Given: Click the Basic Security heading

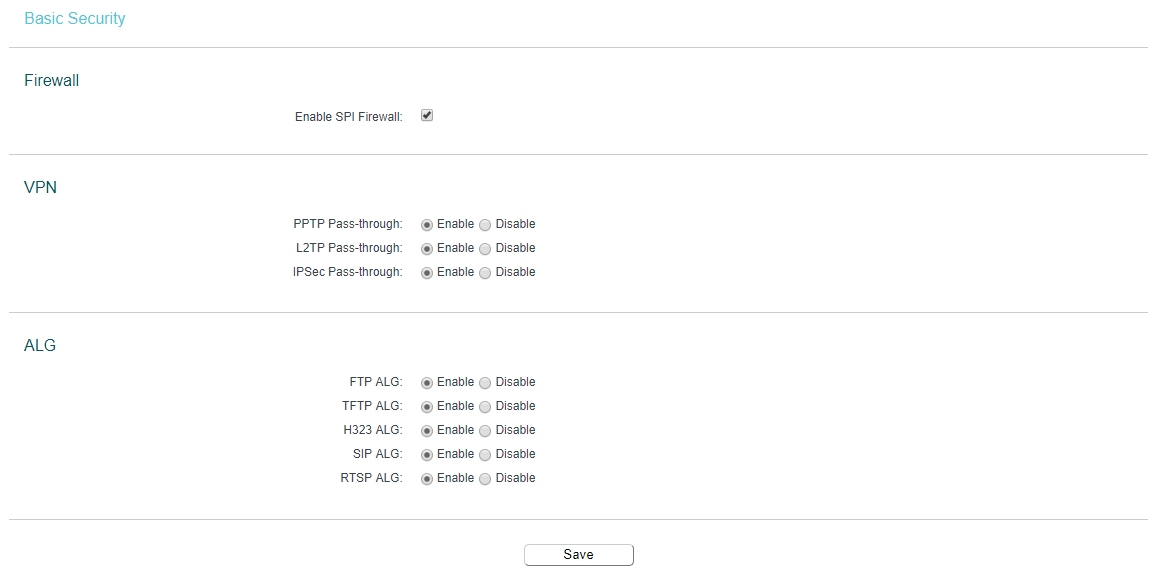Looking at the screenshot, I should point(75,19).
